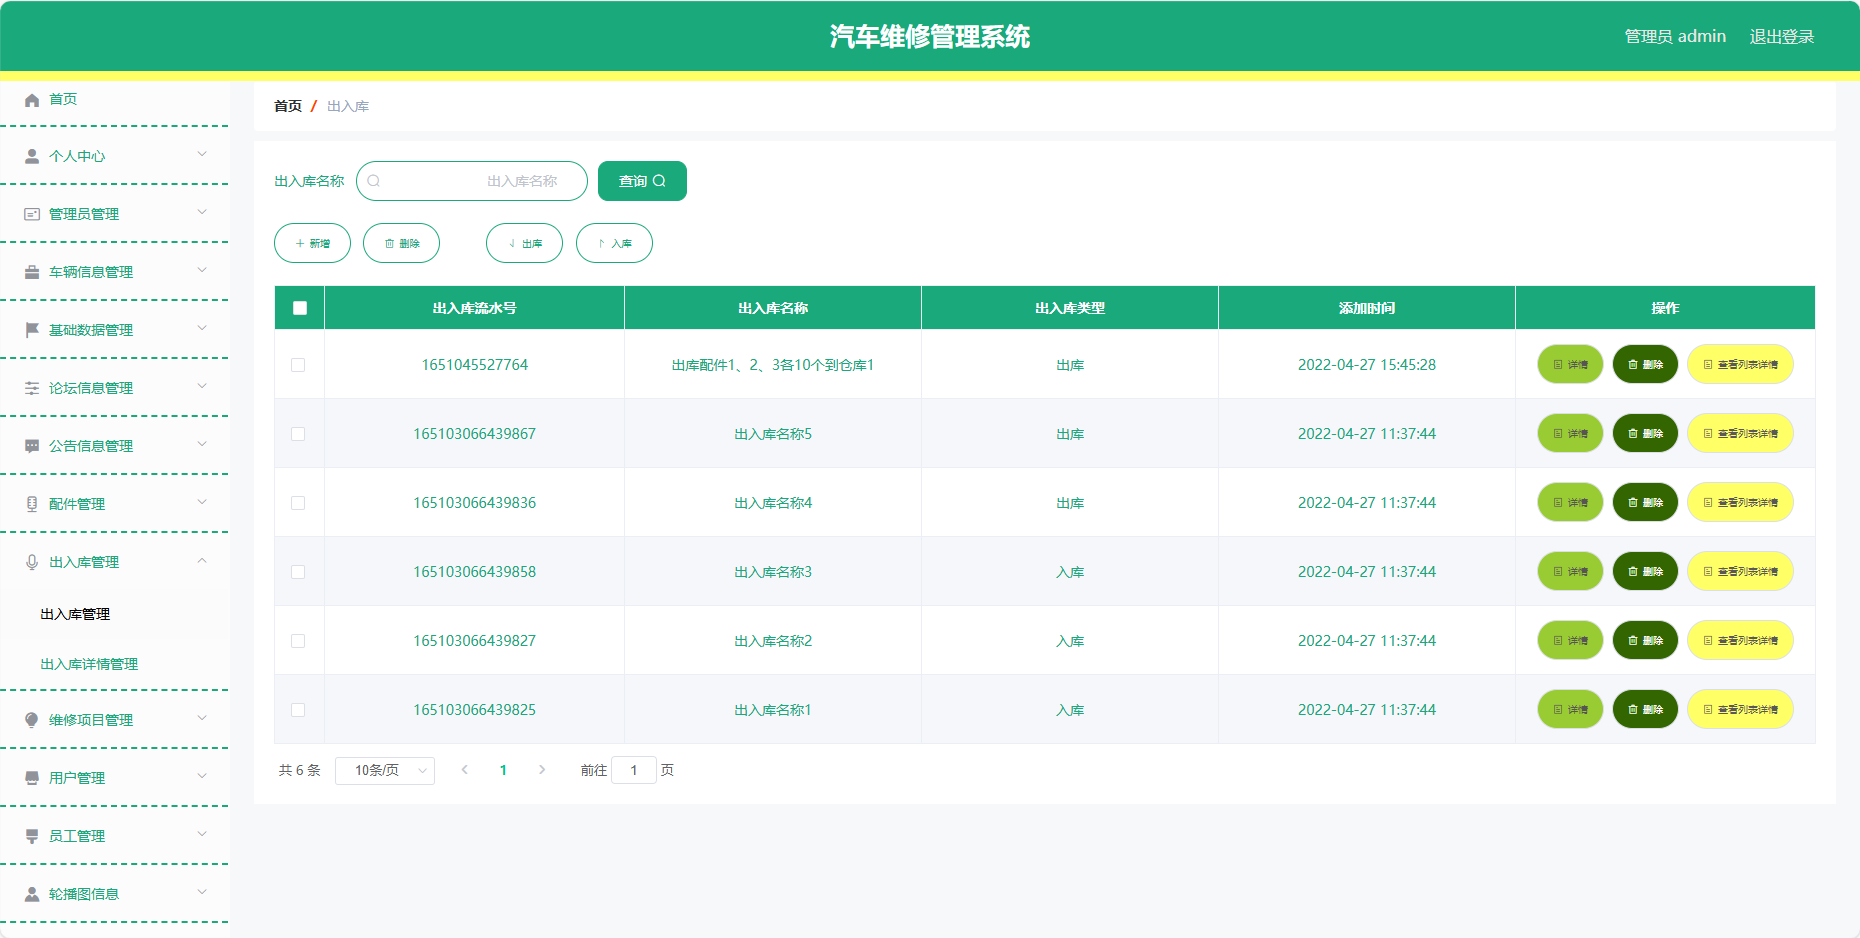Expand the 个人中心 menu chevron

click(x=202, y=154)
